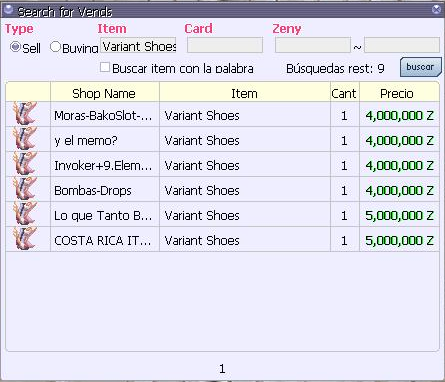Select the Sell radio option
This screenshot has width=445, height=382.
(15, 47)
